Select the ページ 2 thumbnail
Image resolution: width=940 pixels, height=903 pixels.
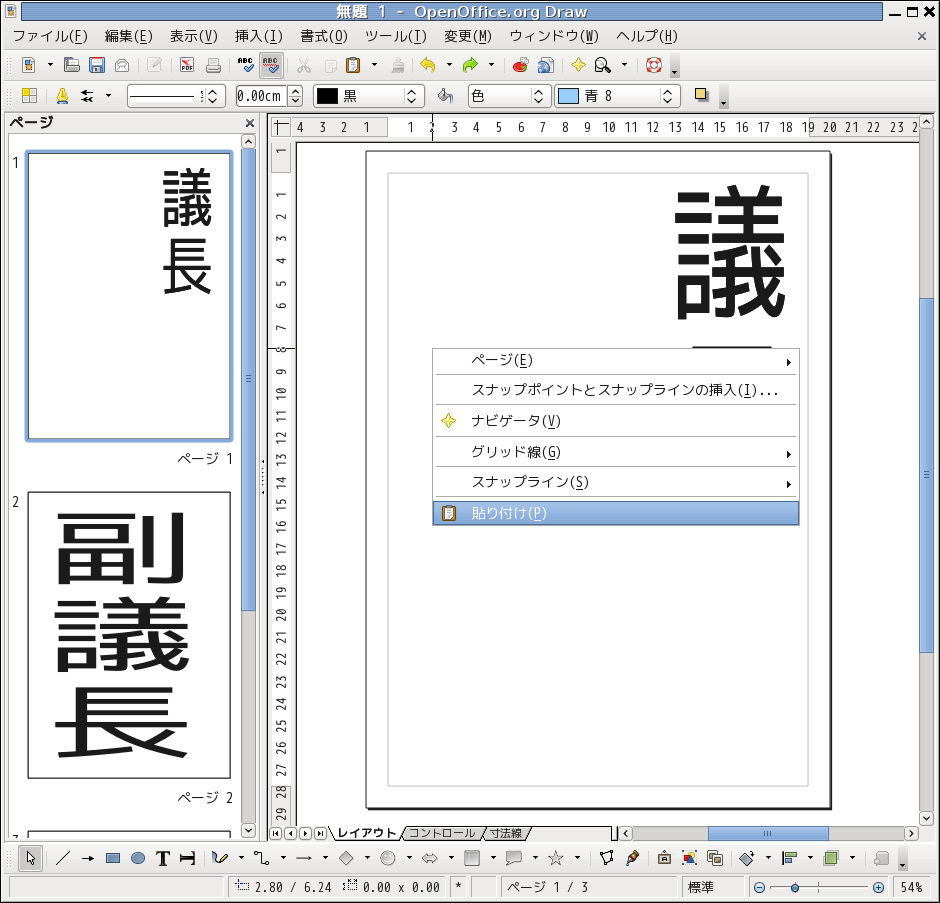[x=129, y=635]
